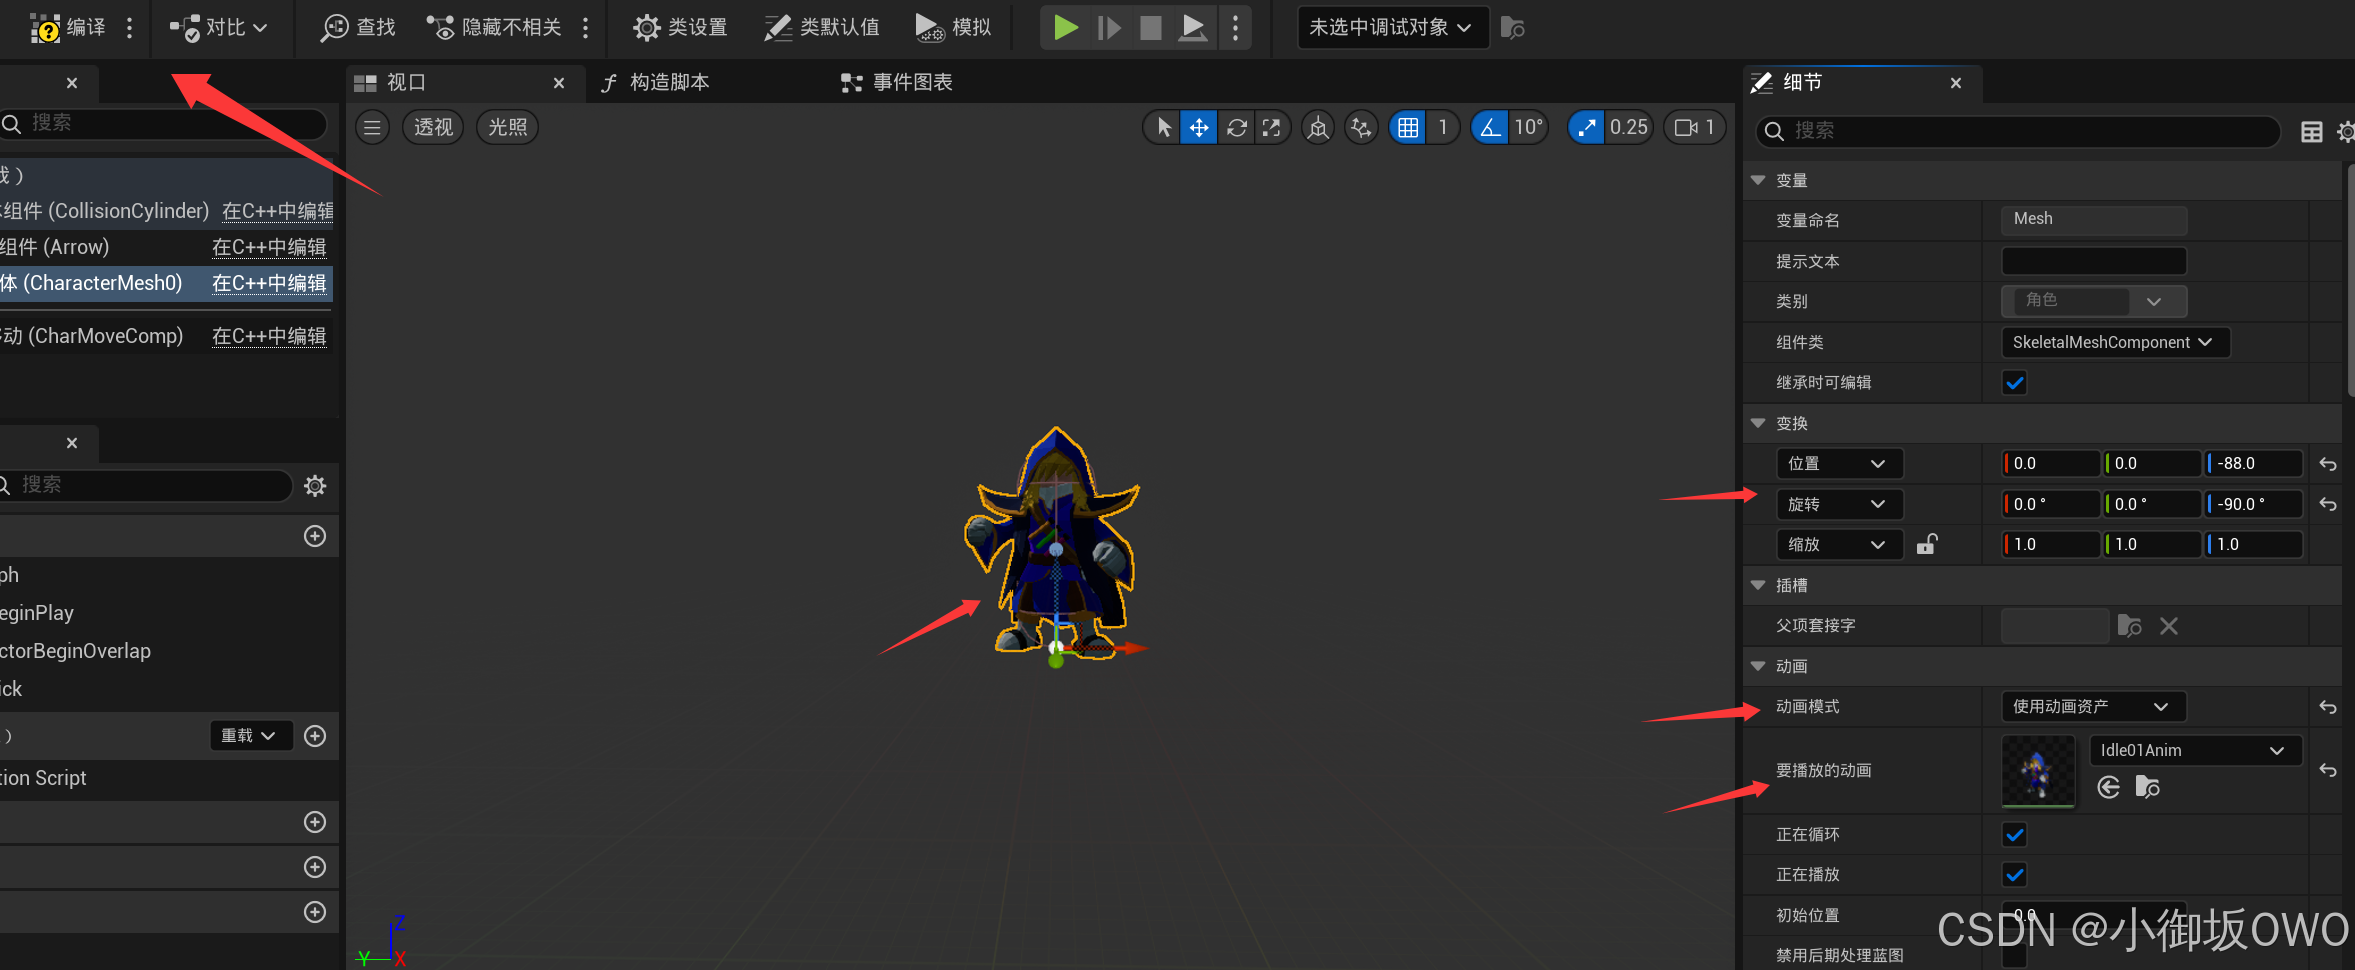The width and height of the screenshot is (2355, 970).
Task: Select the Details (细节) panel tab
Action: pos(1862,82)
